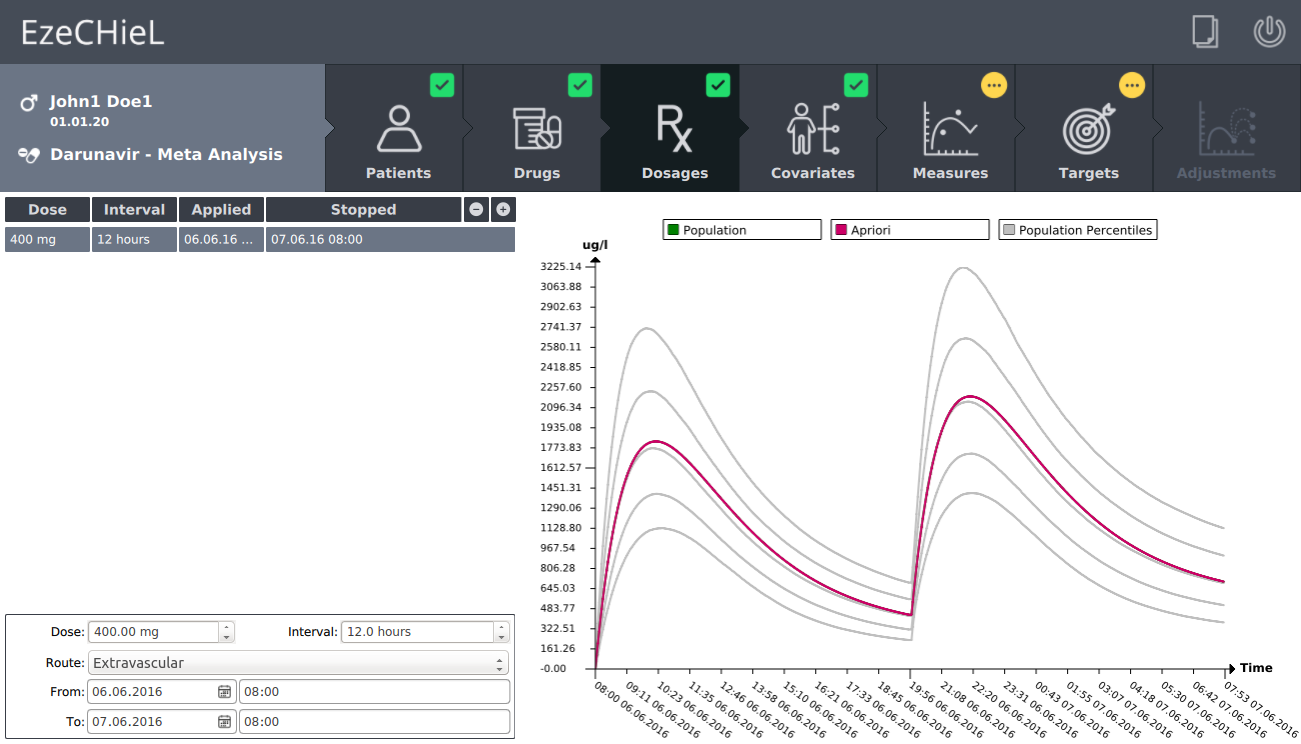Select the applied date 06.06.16 cell

221,239
